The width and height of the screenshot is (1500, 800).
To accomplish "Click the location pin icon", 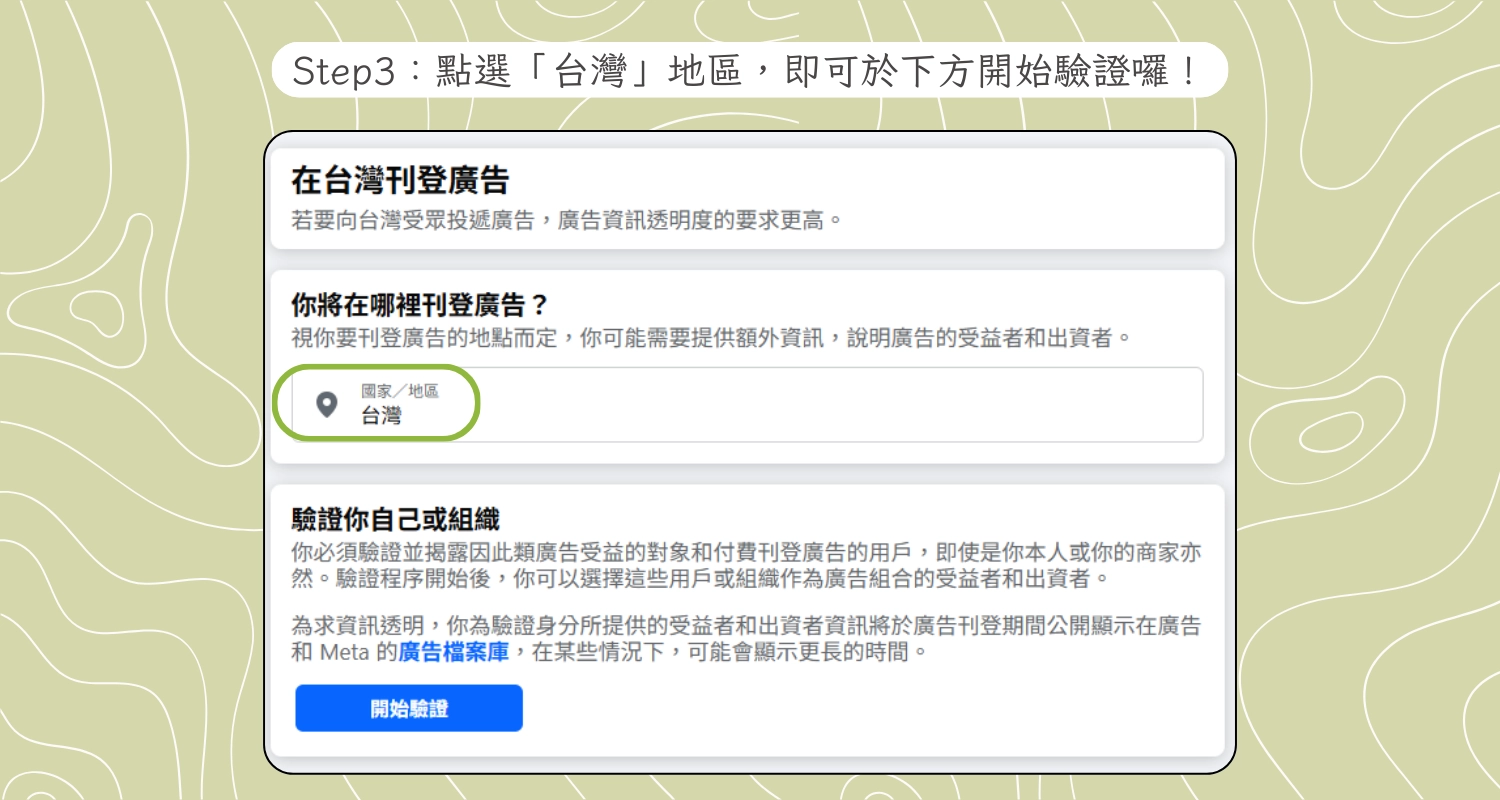I will pos(326,404).
